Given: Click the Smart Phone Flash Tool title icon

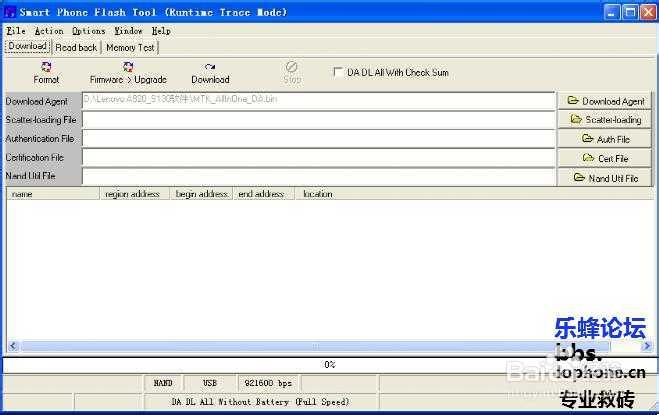Looking at the screenshot, I should point(9,12).
